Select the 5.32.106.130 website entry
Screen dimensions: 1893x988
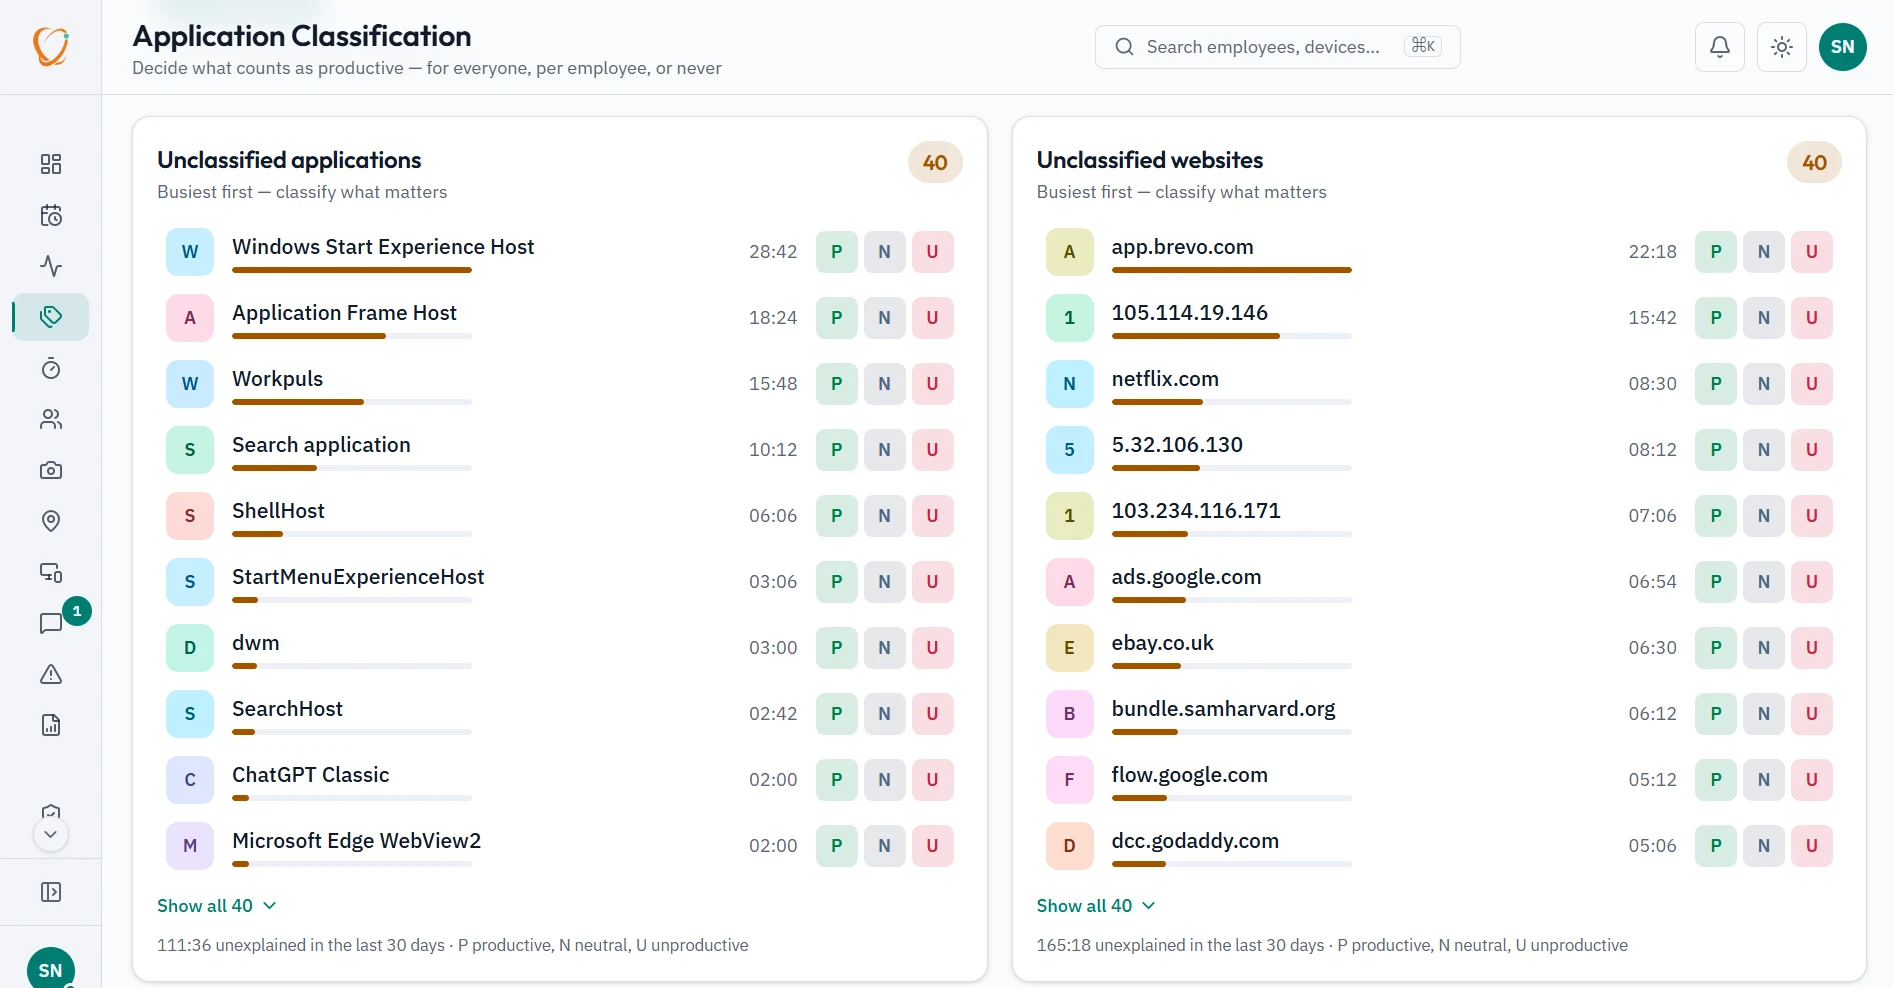point(1177,445)
